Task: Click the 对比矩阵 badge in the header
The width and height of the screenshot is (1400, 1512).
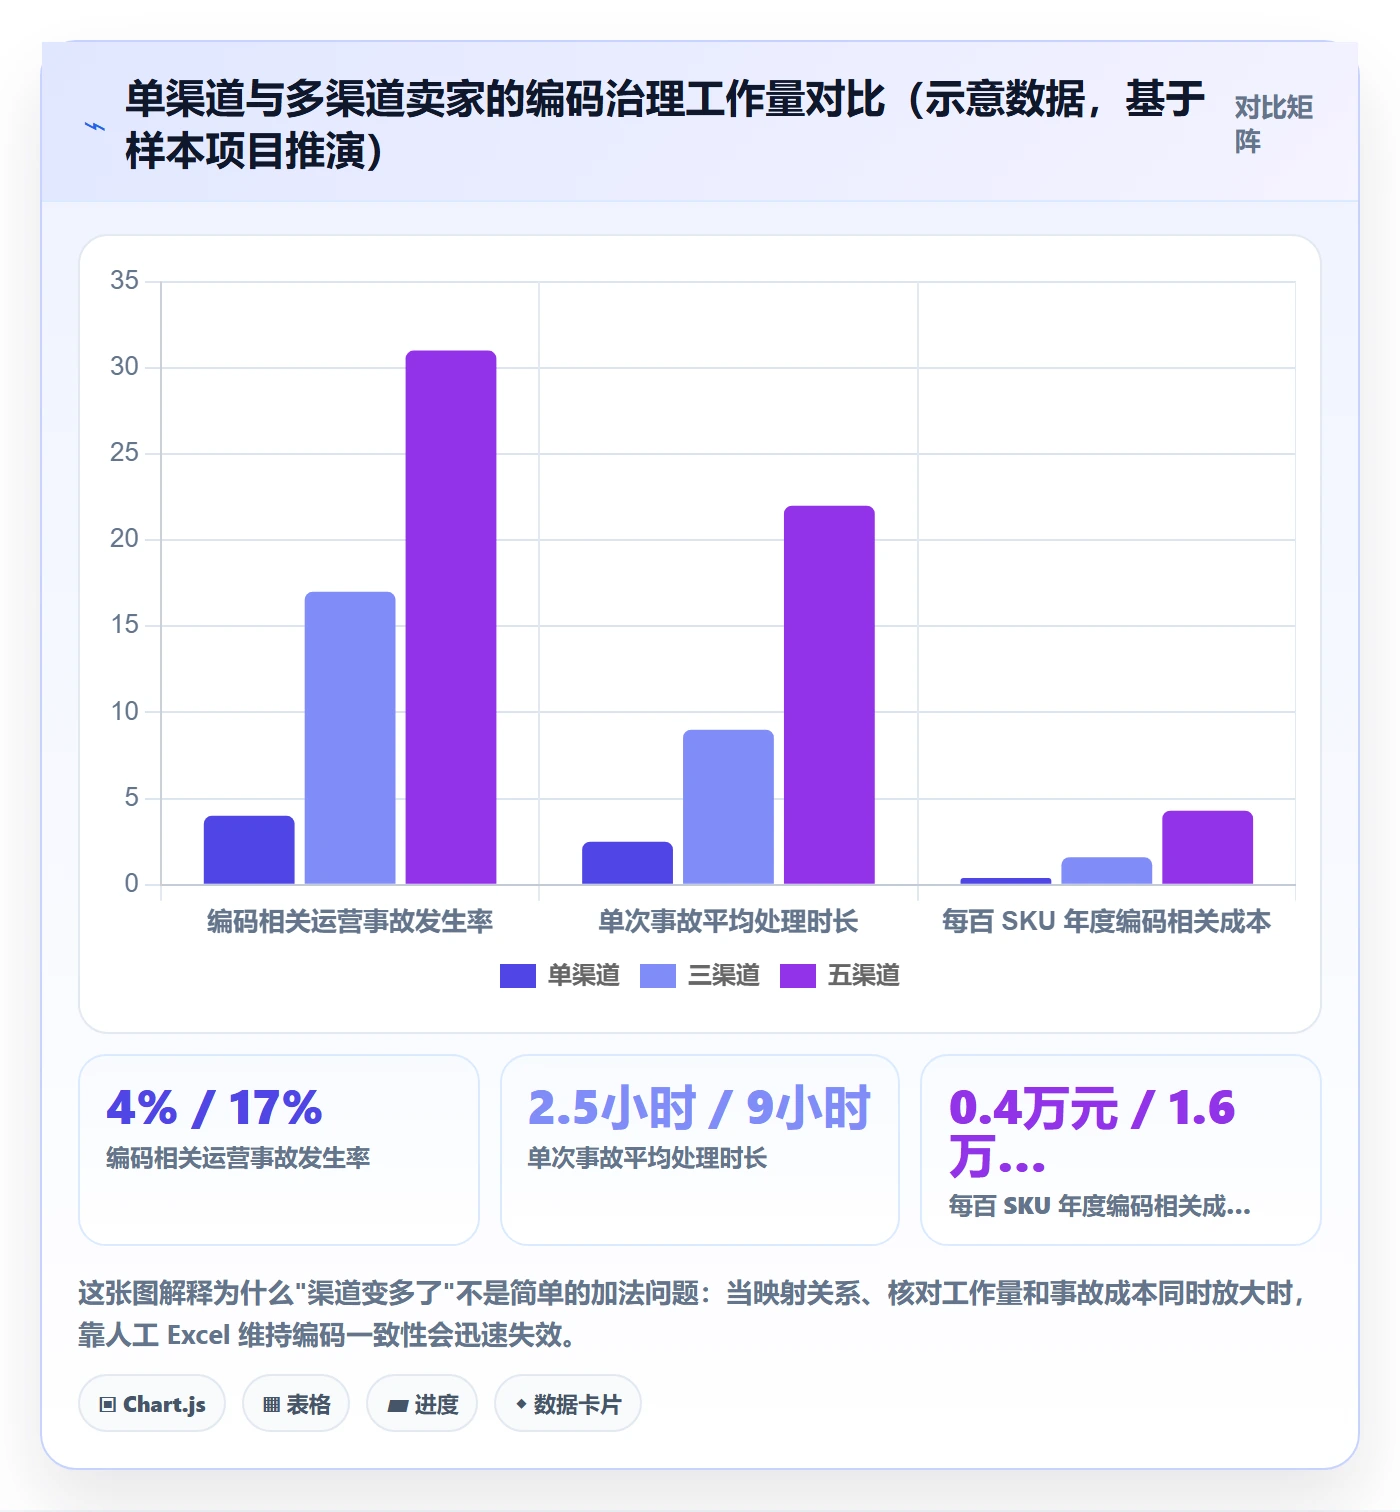Action: (x=1273, y=124)
